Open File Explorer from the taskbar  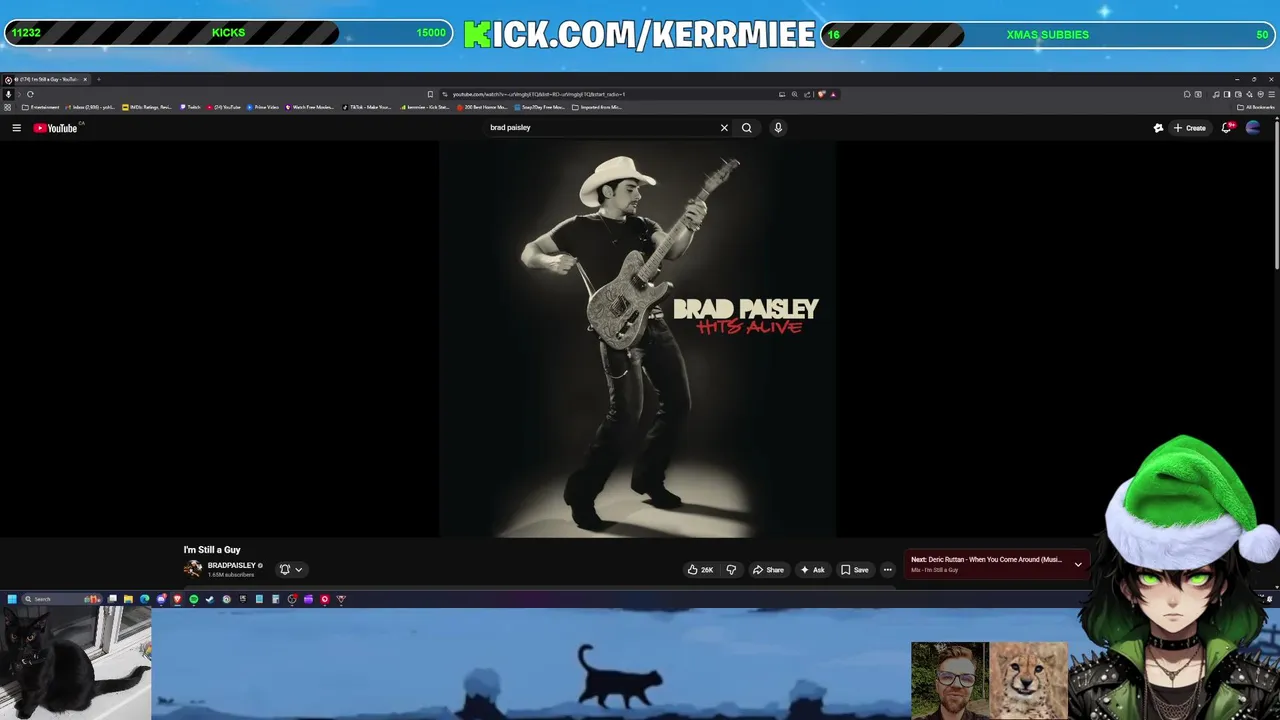(x=128, y=599)
